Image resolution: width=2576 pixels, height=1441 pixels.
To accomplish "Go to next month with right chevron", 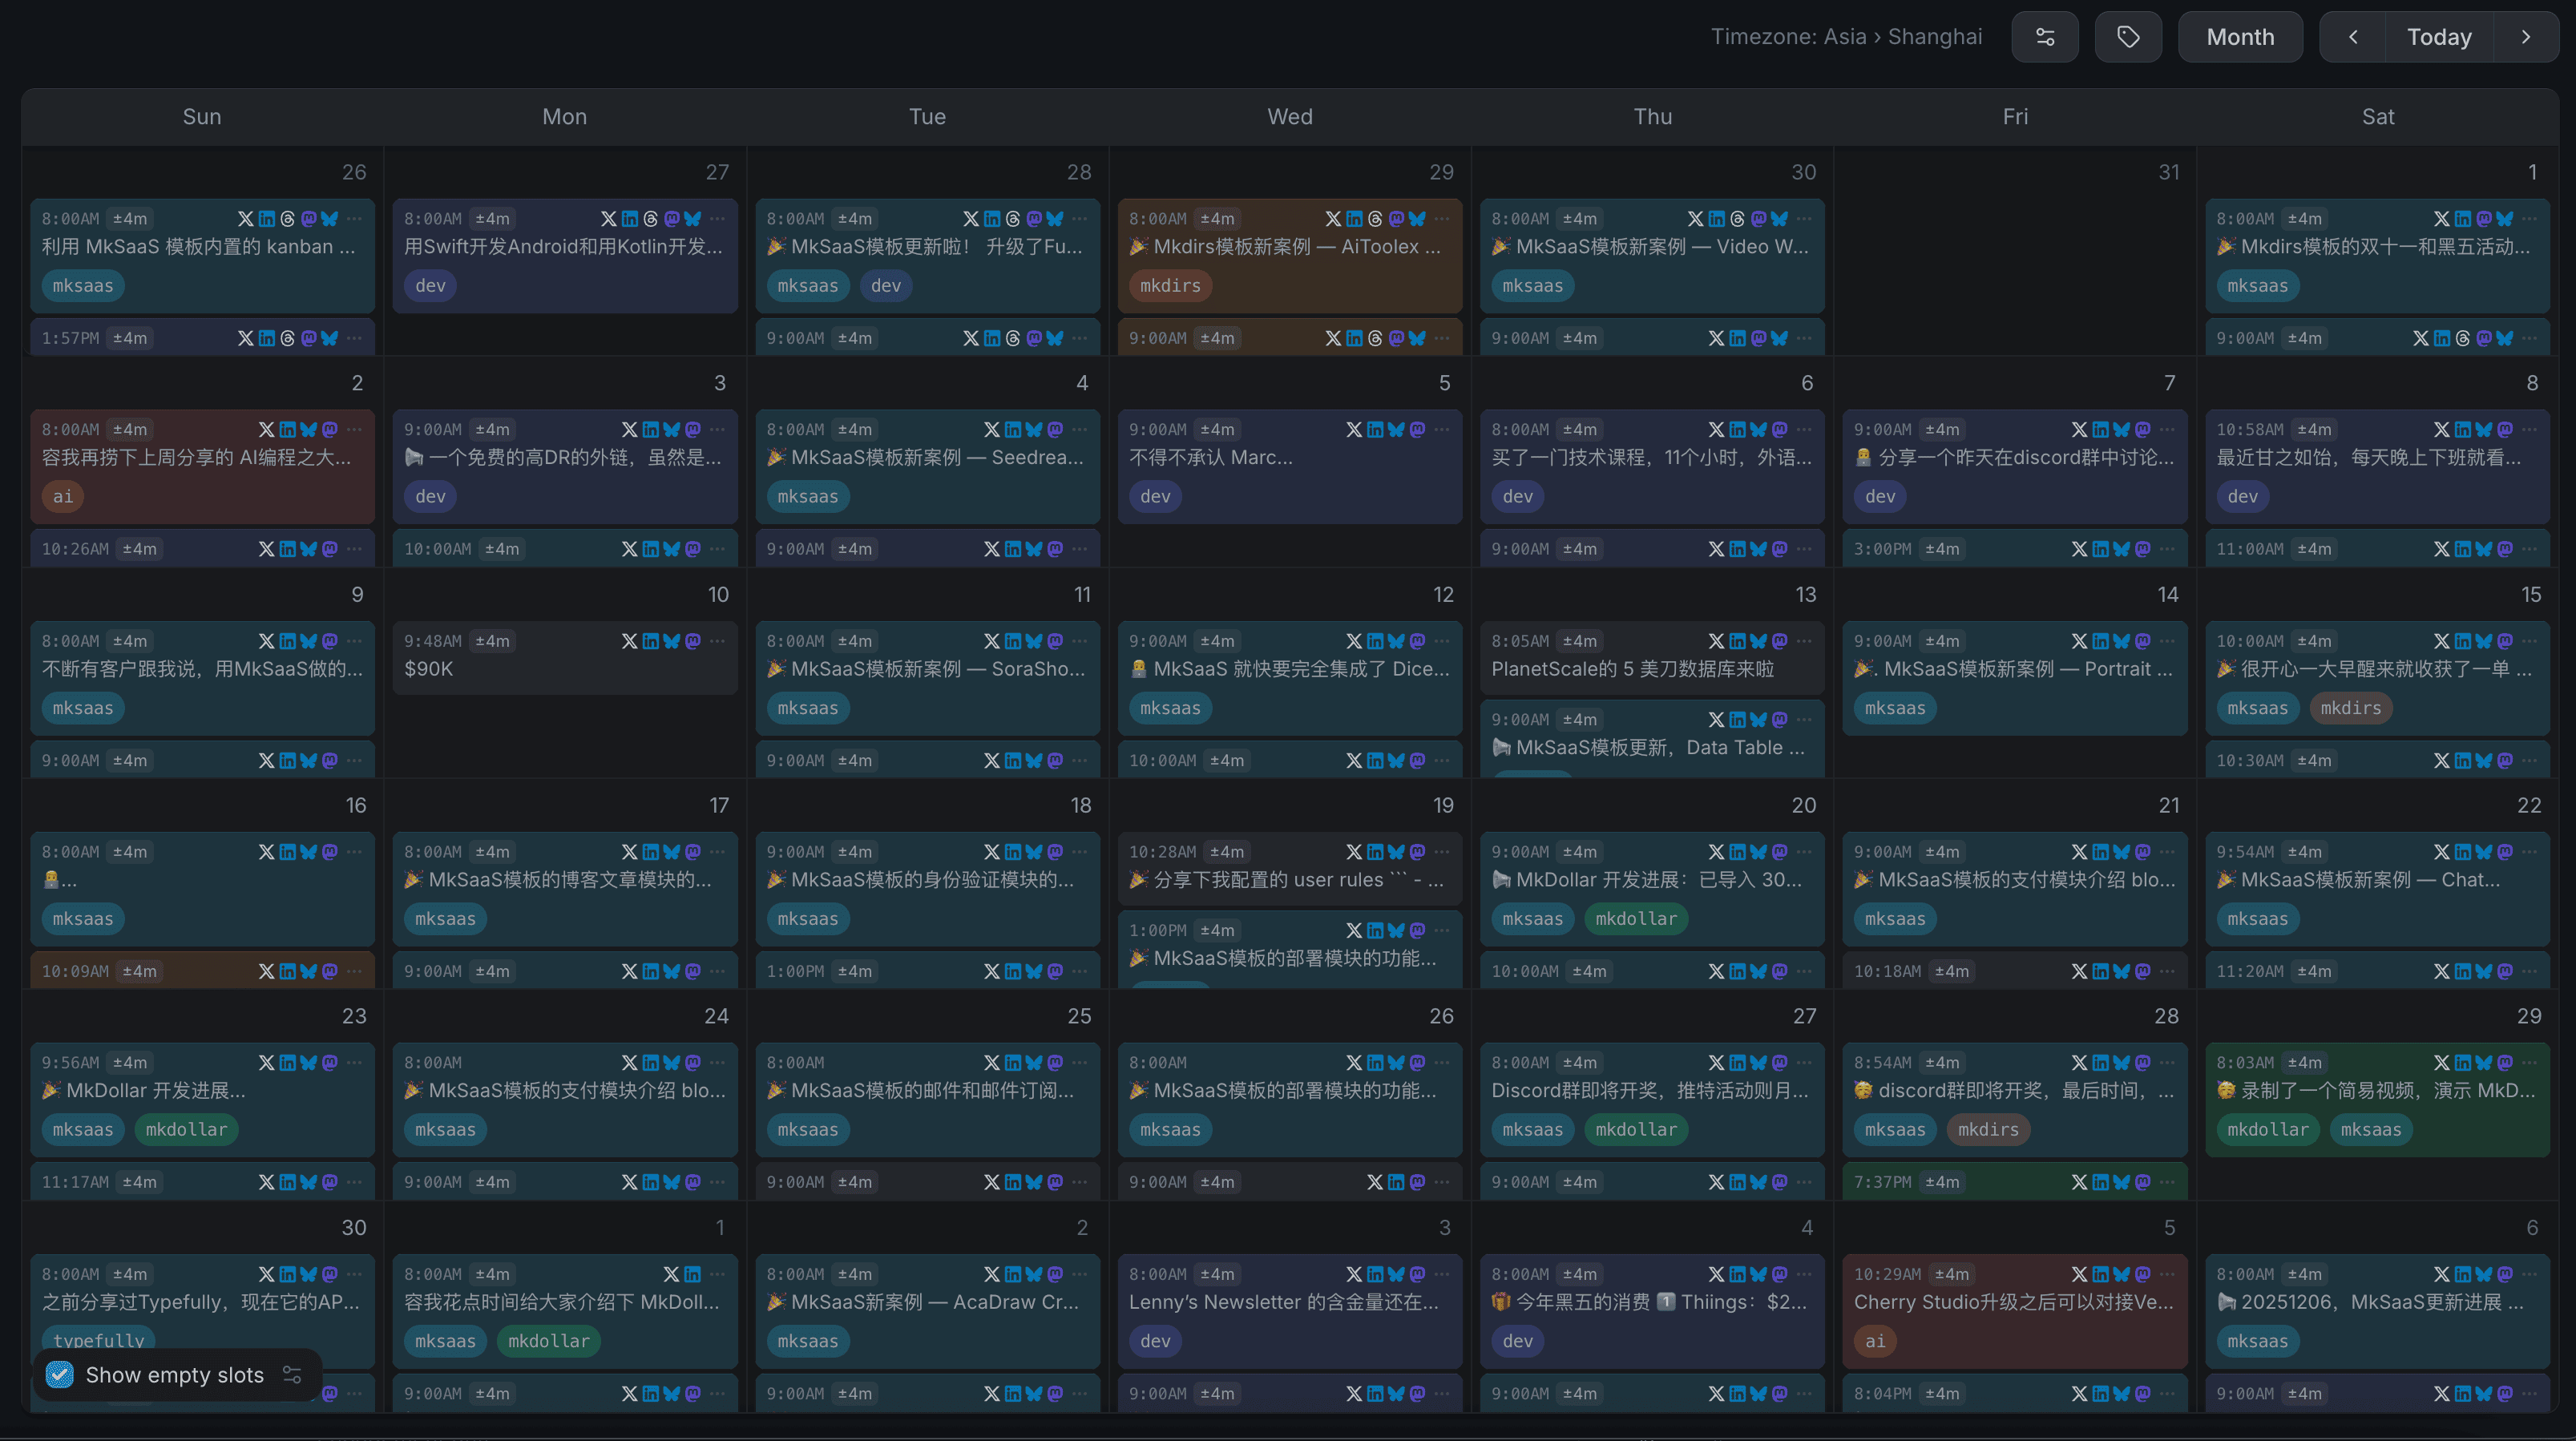I will point(2525,37).
